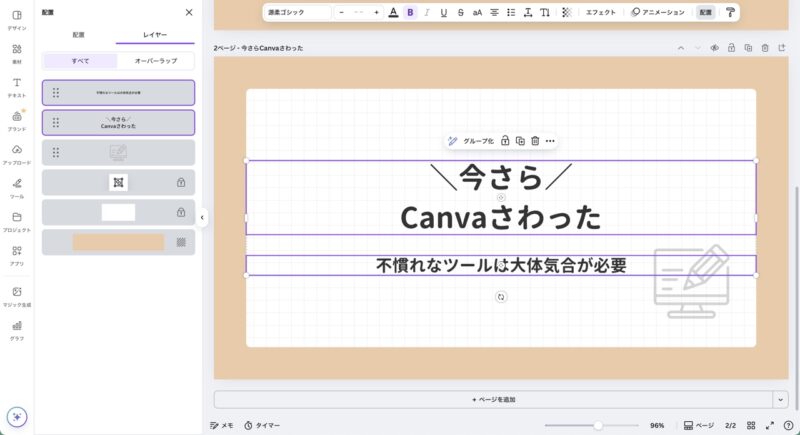This screenshot has width=800, height=435.
Task: Duplicate page 2 from page header
Action: pyautogui.click(x=748, y=48)
